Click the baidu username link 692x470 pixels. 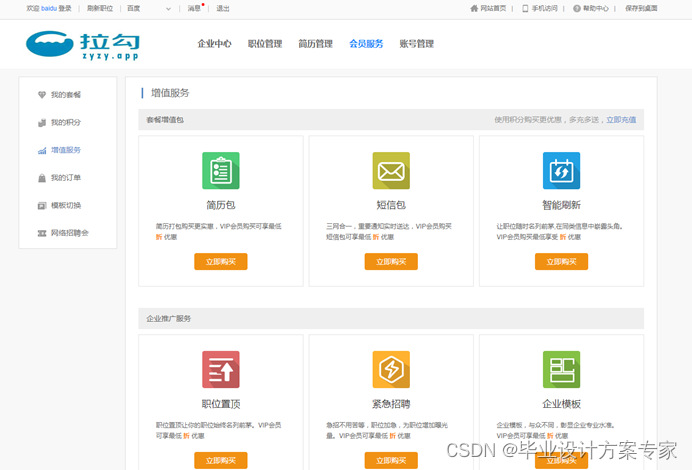[x=49, y=8]
